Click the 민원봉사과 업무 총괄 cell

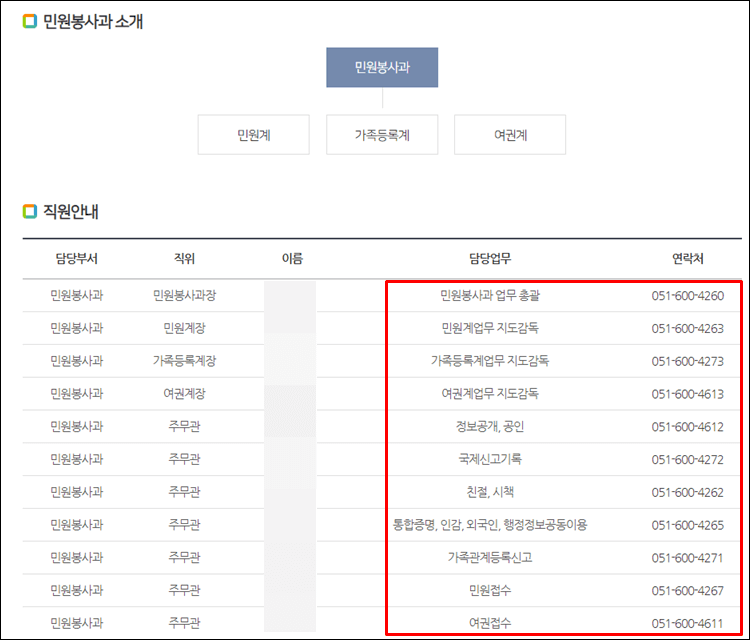click(490, 296)
